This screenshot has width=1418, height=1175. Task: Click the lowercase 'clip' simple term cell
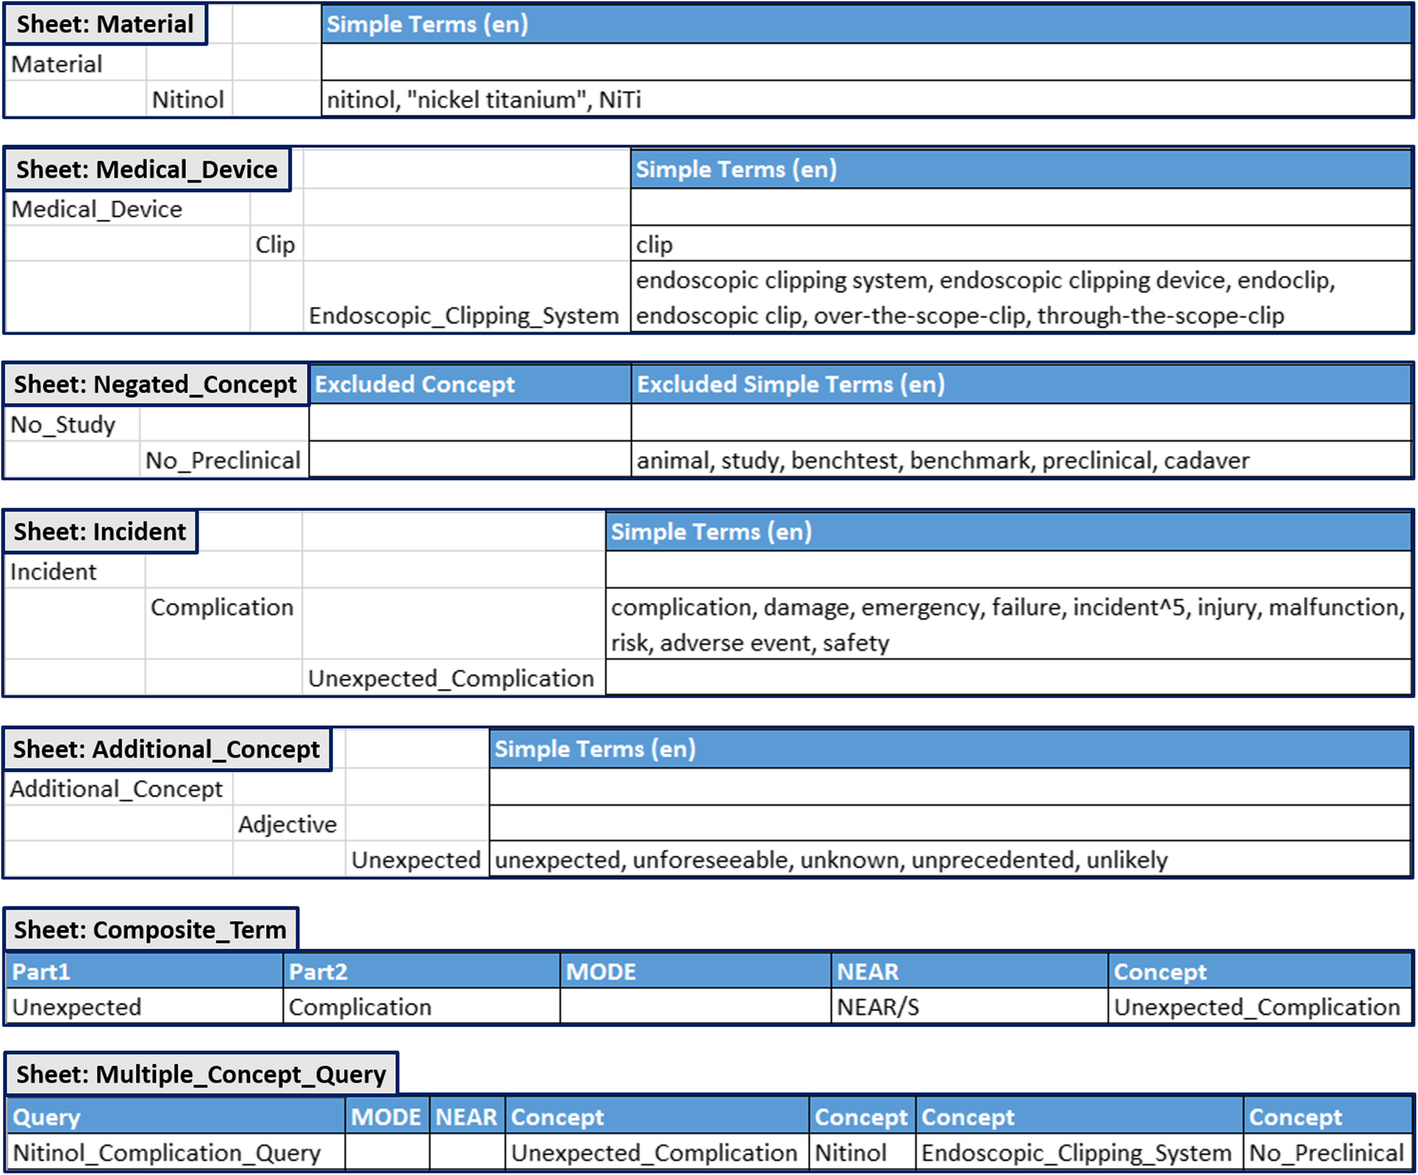click(1021, 245)
